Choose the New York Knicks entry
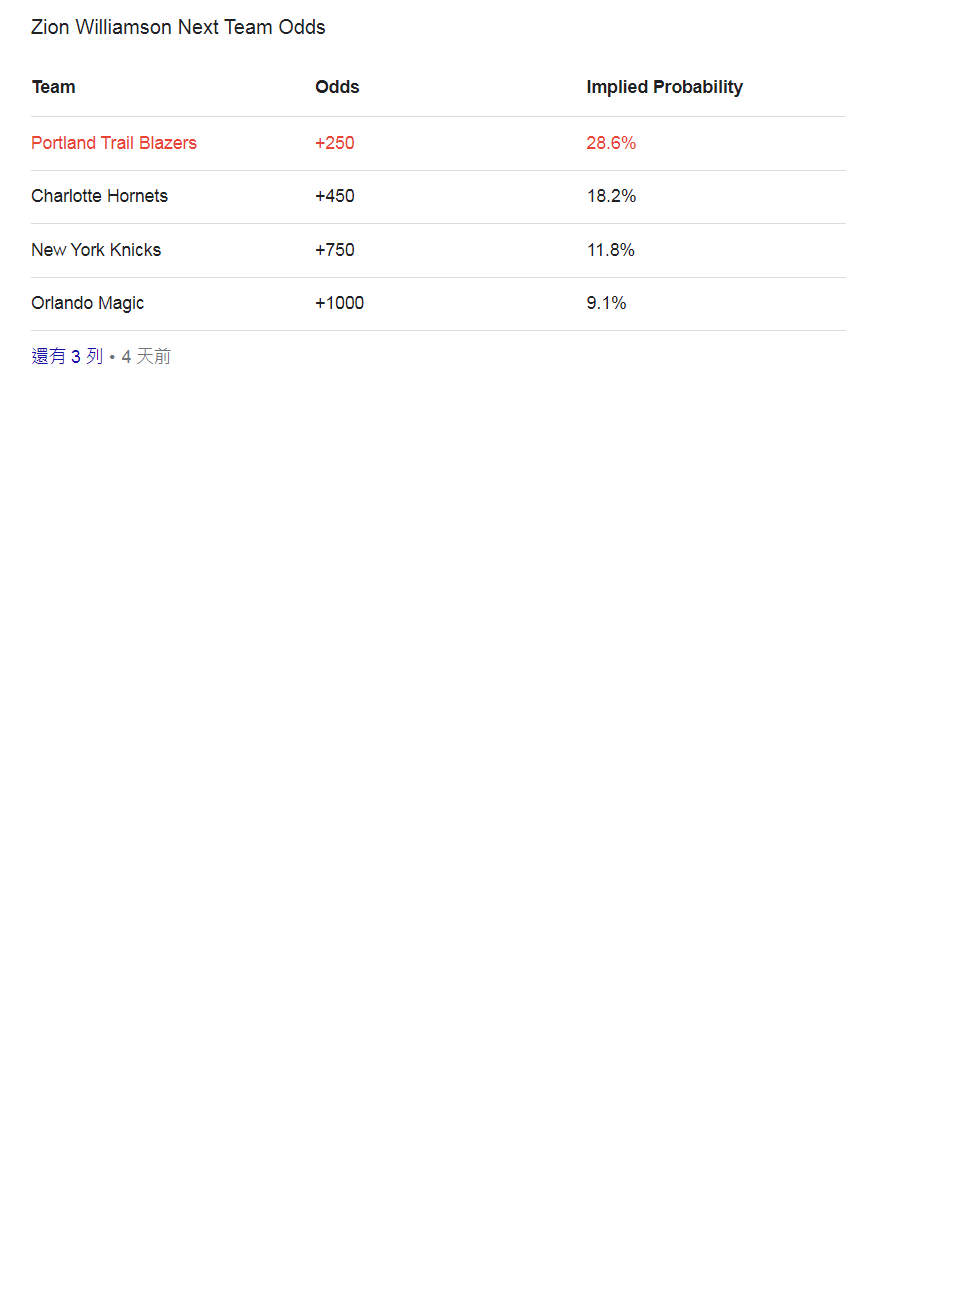Screen dimensions: 970x1295 point(96,250)
